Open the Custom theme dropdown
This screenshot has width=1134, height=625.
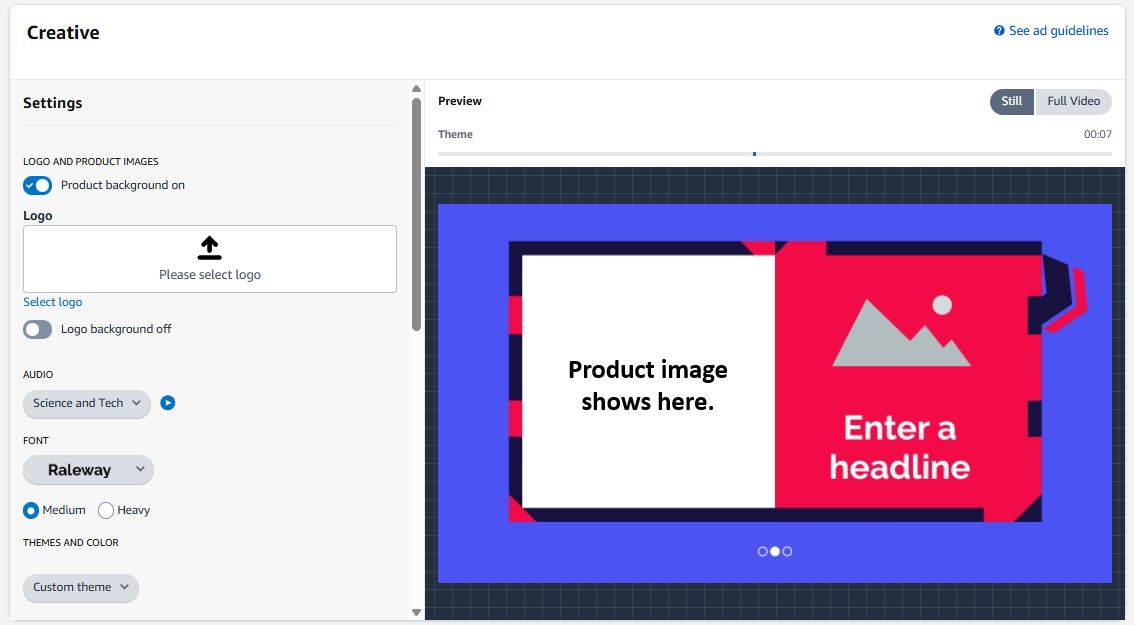click(x=80, y=588)
